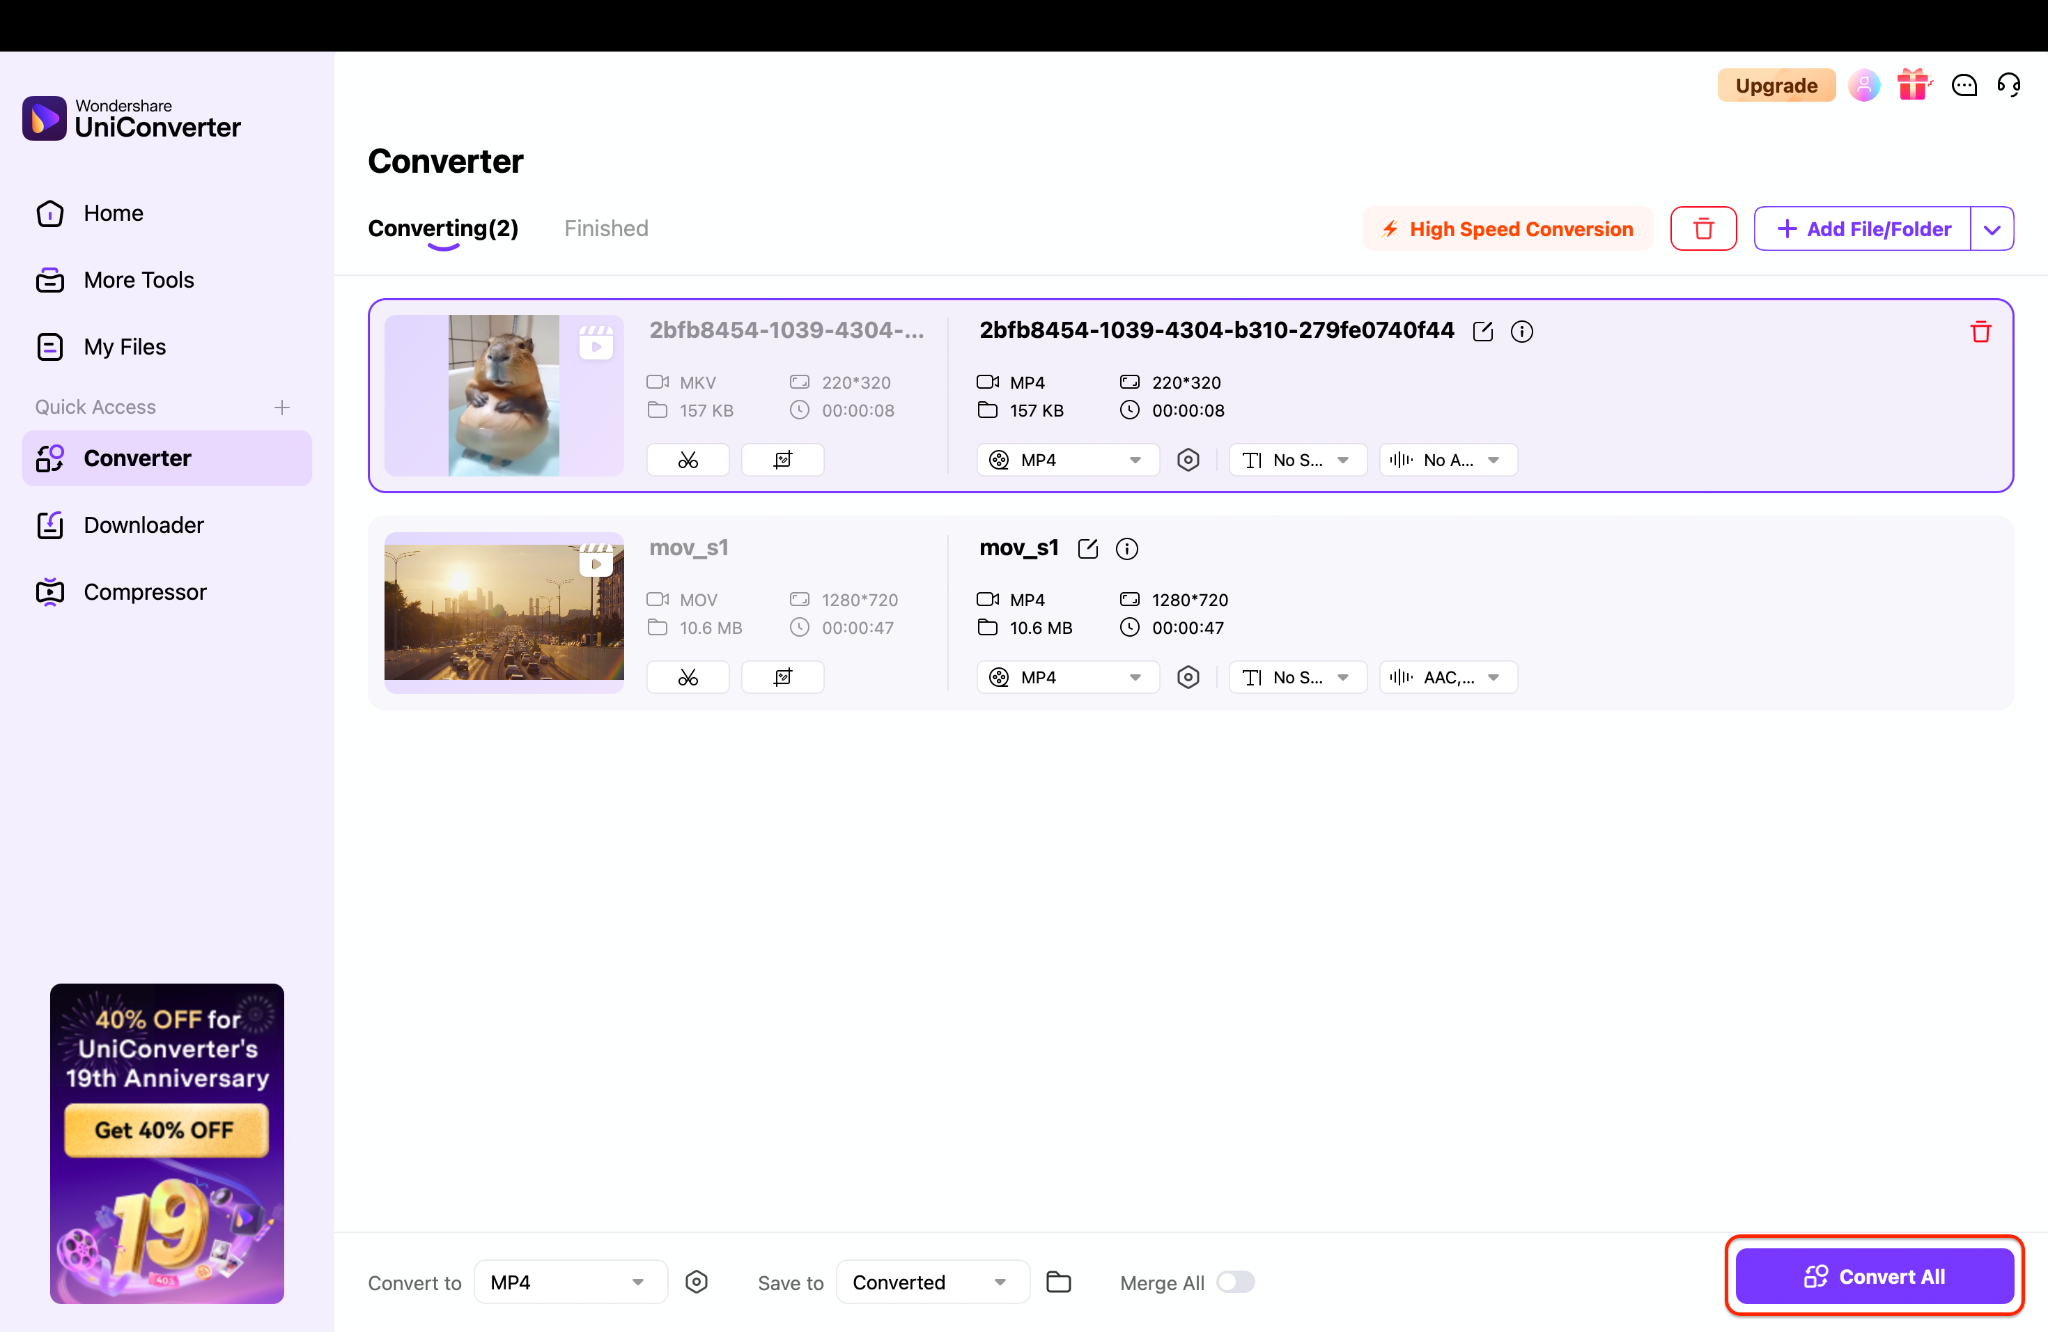Trim the 2bfb8454 video with scissors

tap(688, 460)
